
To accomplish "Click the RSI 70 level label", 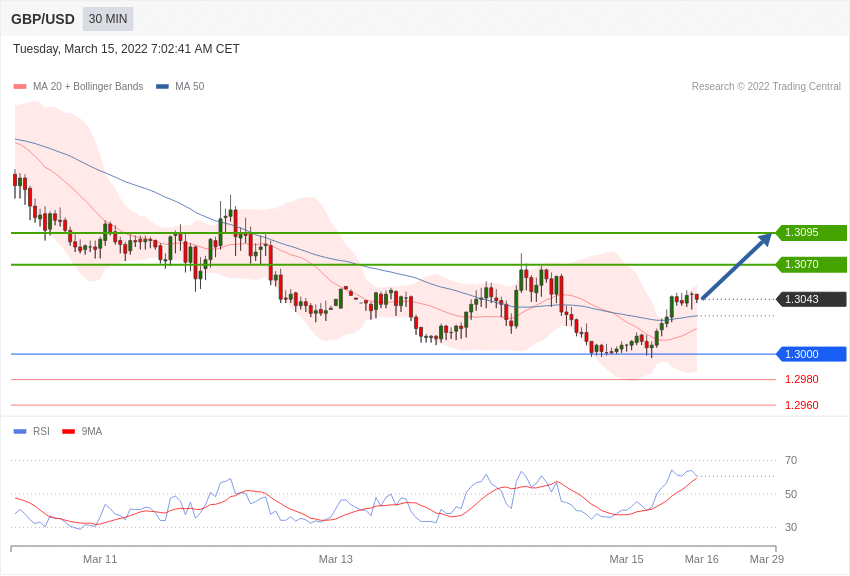I will click(791, 461).
